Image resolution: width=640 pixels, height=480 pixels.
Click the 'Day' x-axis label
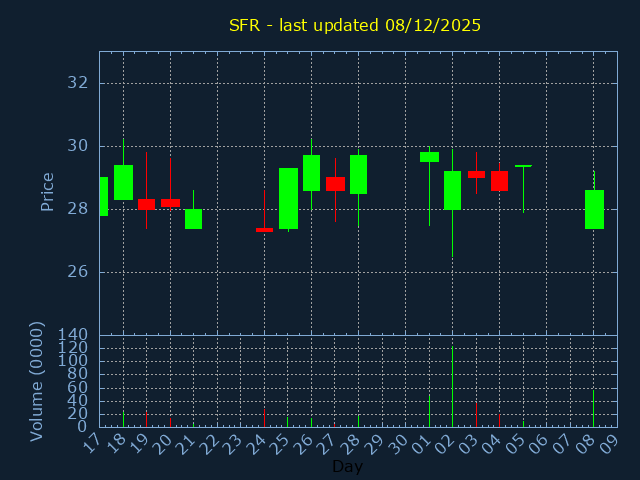(347, 466)
